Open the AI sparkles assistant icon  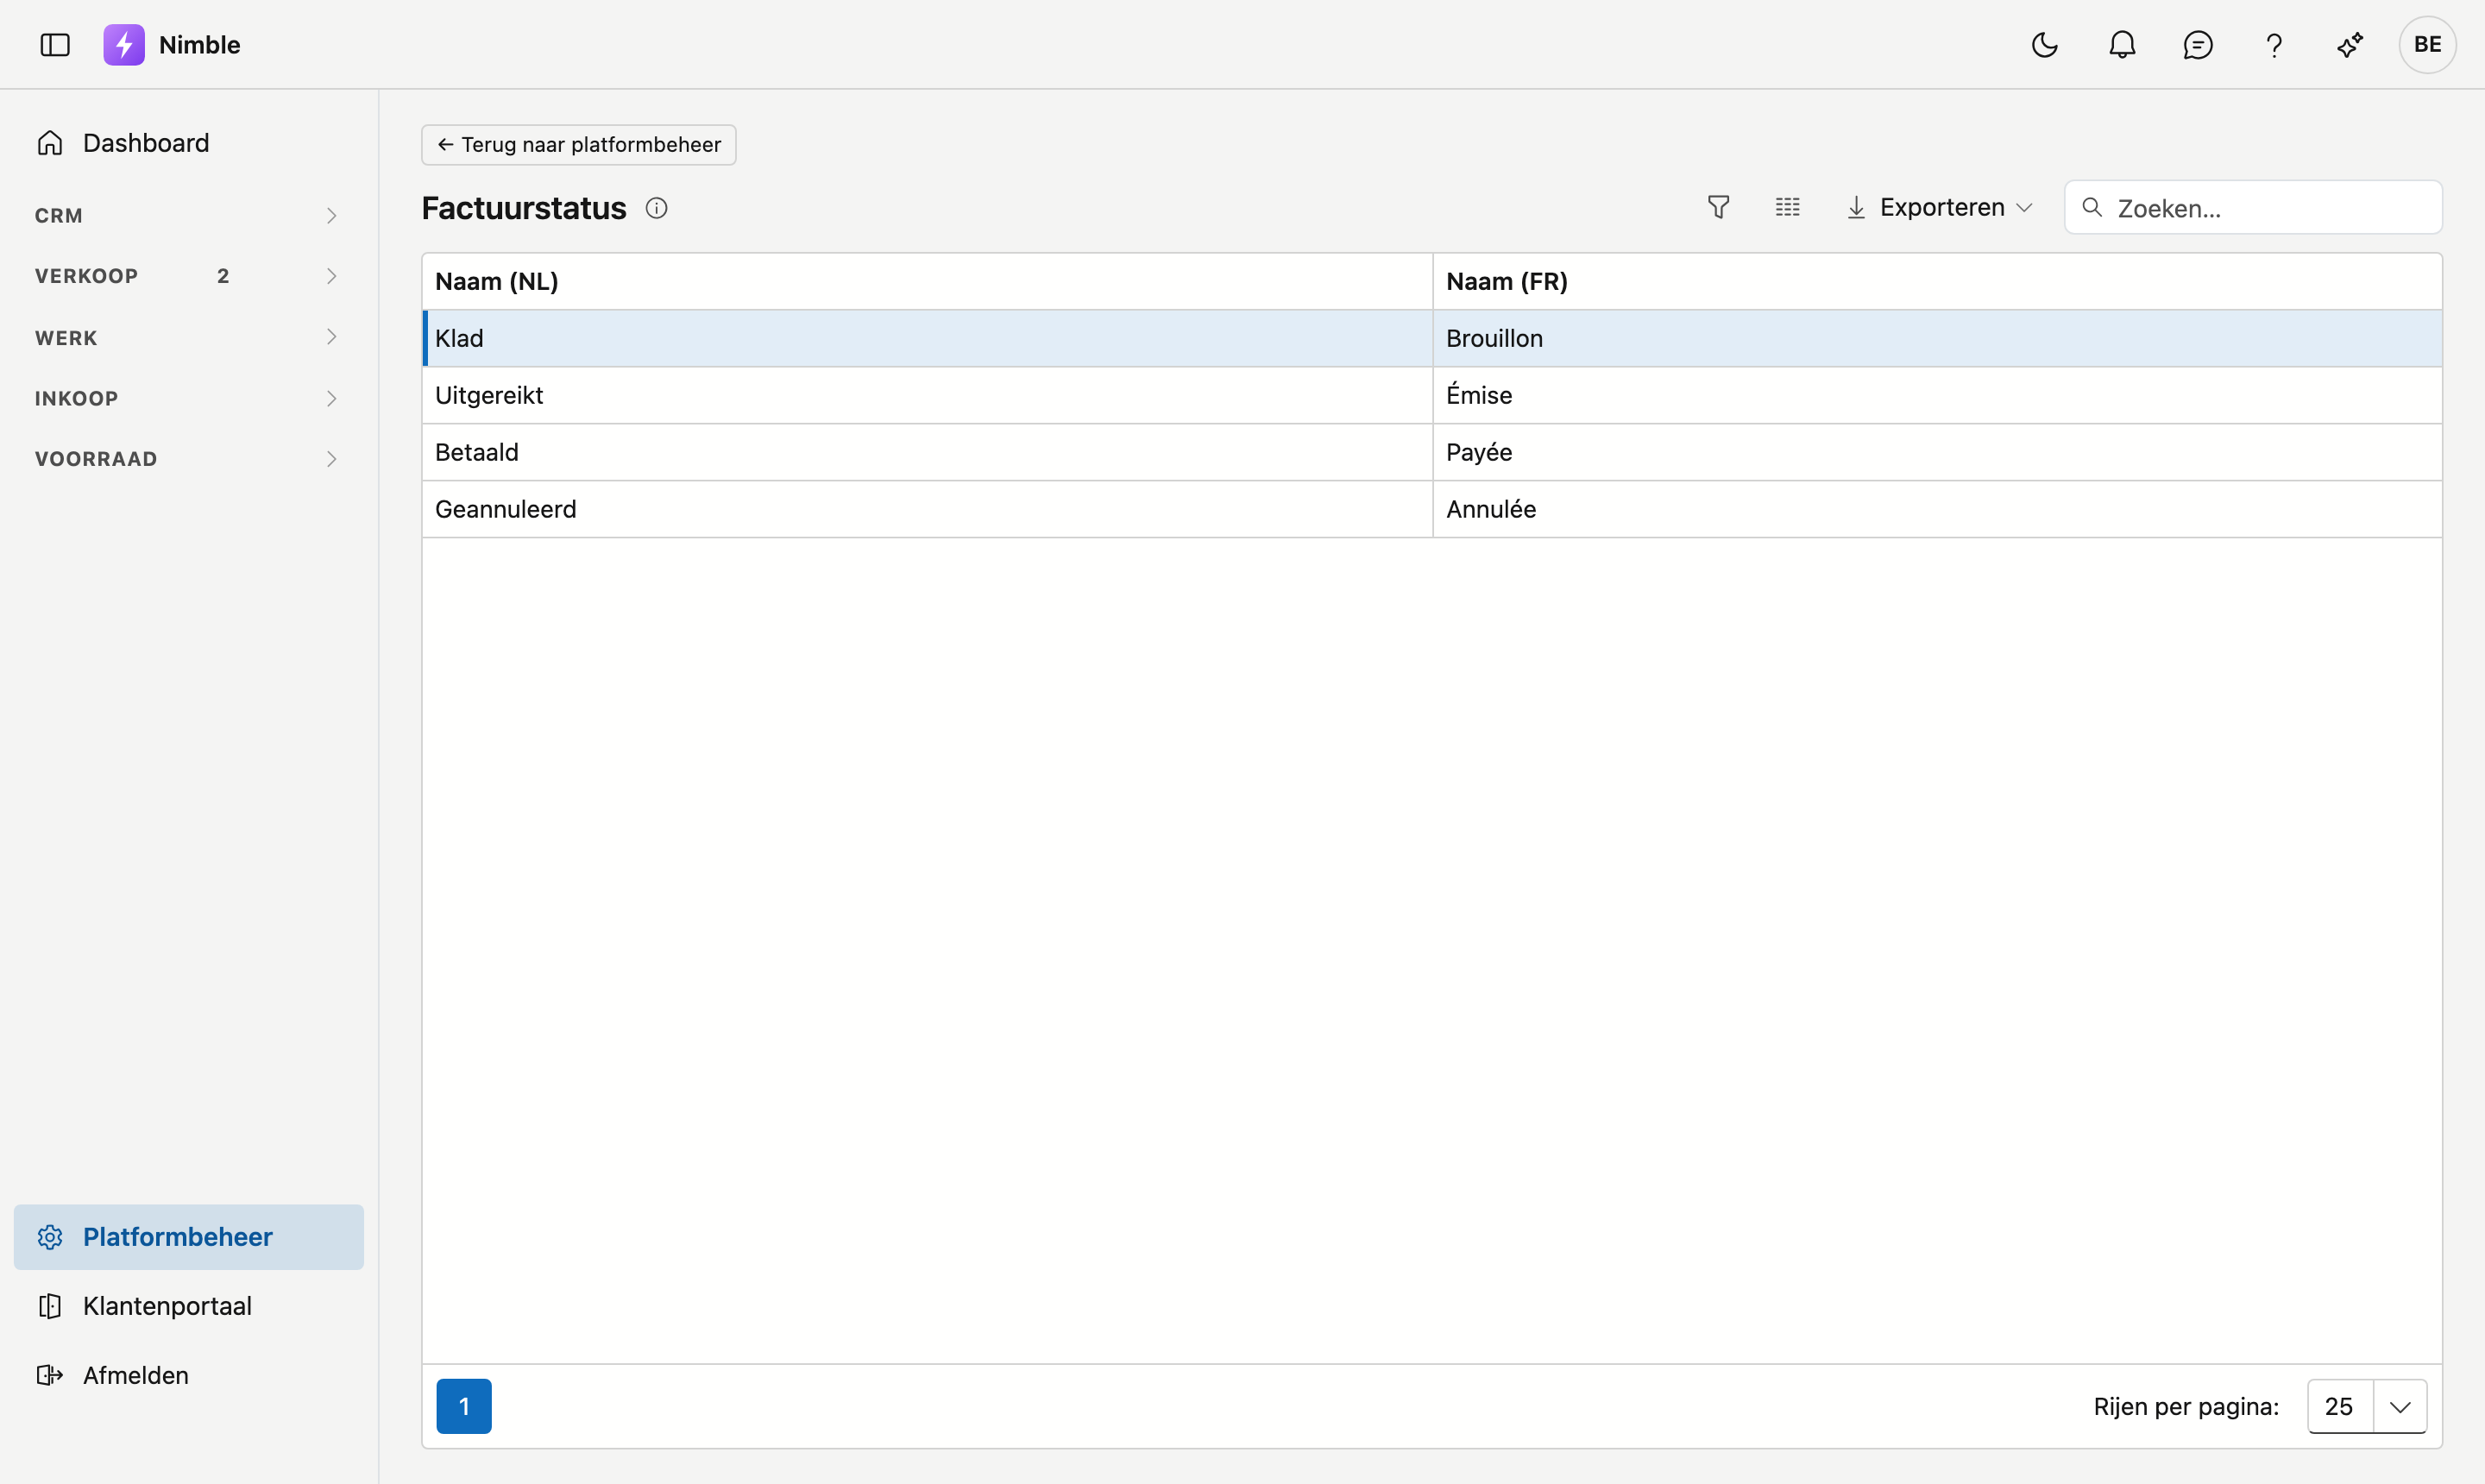pos(2350,45)
